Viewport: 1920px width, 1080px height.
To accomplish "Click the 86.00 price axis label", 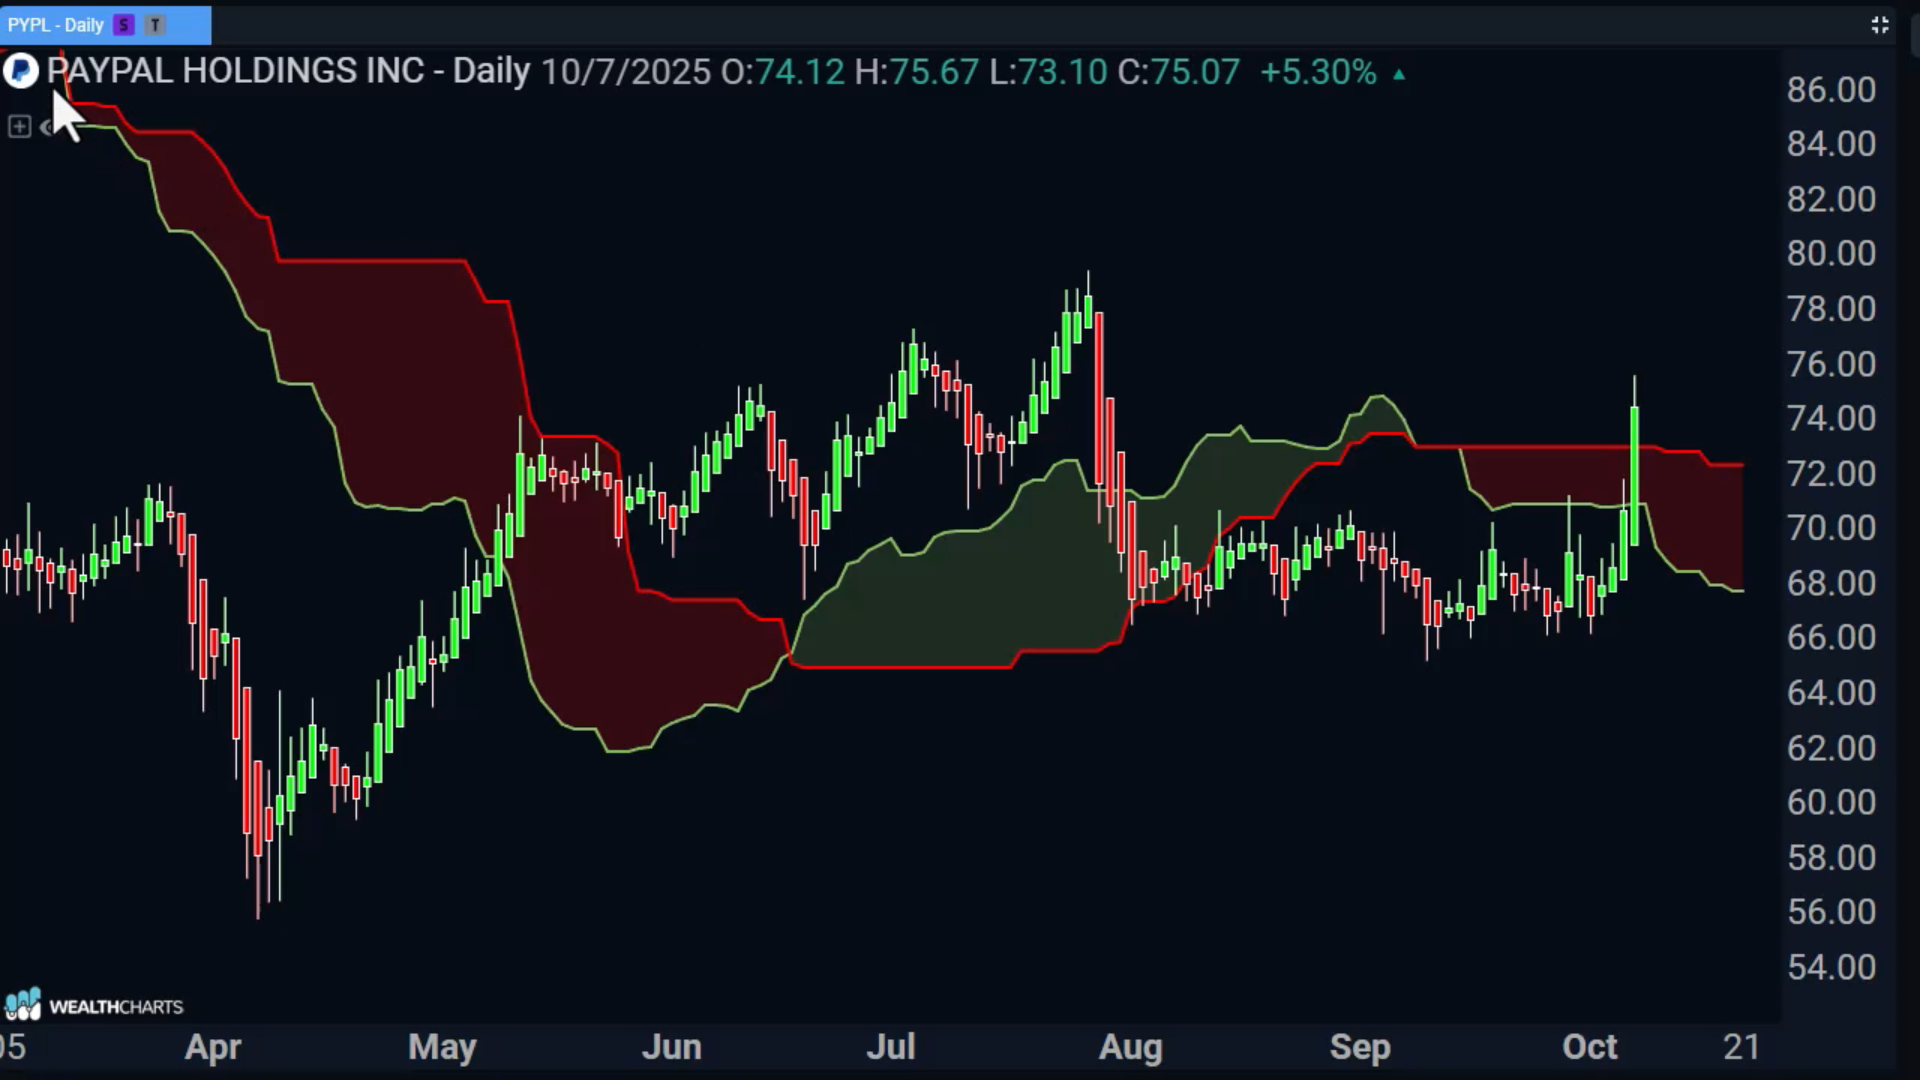I will pyautogui.click(x=1830, y=90).
